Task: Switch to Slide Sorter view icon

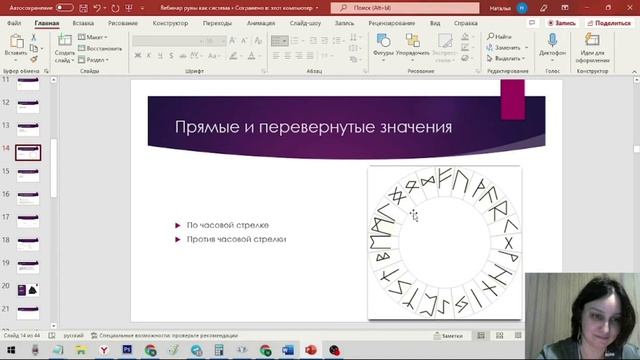Action: pyautogui.click(x=500, y=336)
